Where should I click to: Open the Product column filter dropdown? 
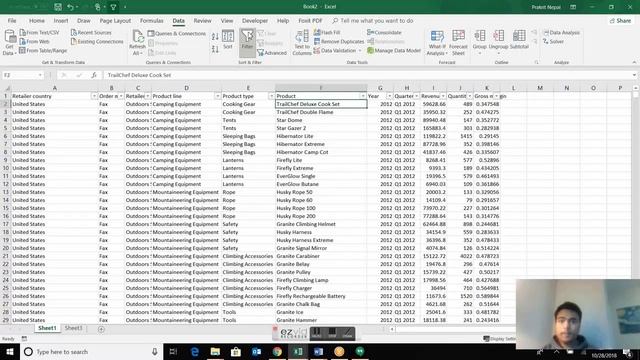pyautogui.click(x=363, y=96)
